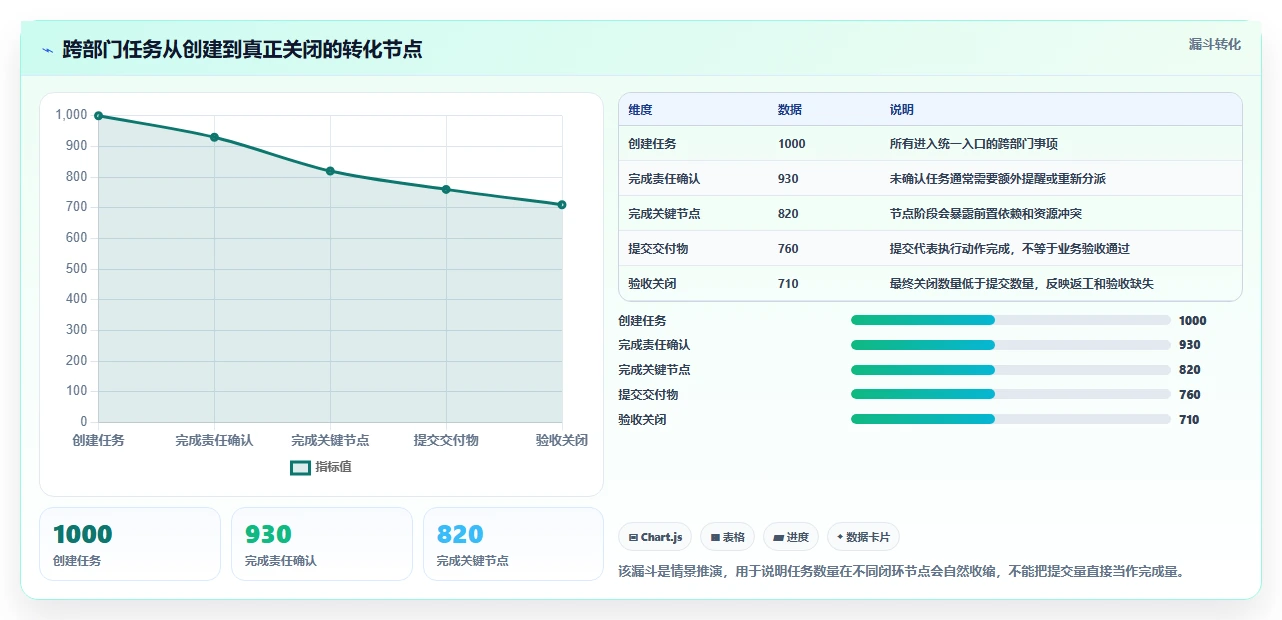The image size is (1282, 620).
Task: Click the table value 710
Action: click(788, 284)
